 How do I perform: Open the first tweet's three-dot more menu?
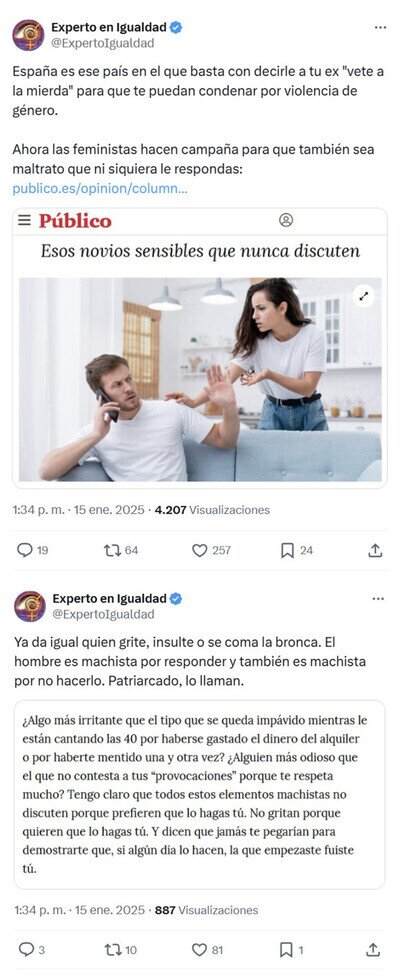pyautogui.click(x=380, y=27)
